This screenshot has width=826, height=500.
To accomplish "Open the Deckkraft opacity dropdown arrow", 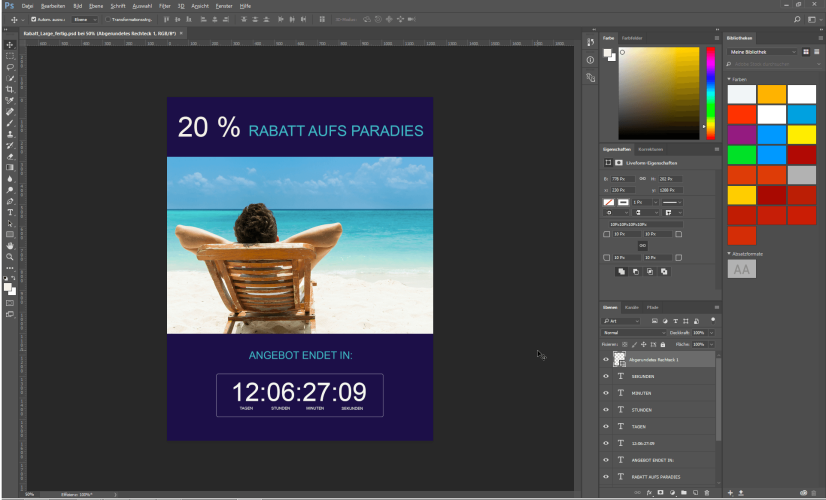I will tap(712, 332).
